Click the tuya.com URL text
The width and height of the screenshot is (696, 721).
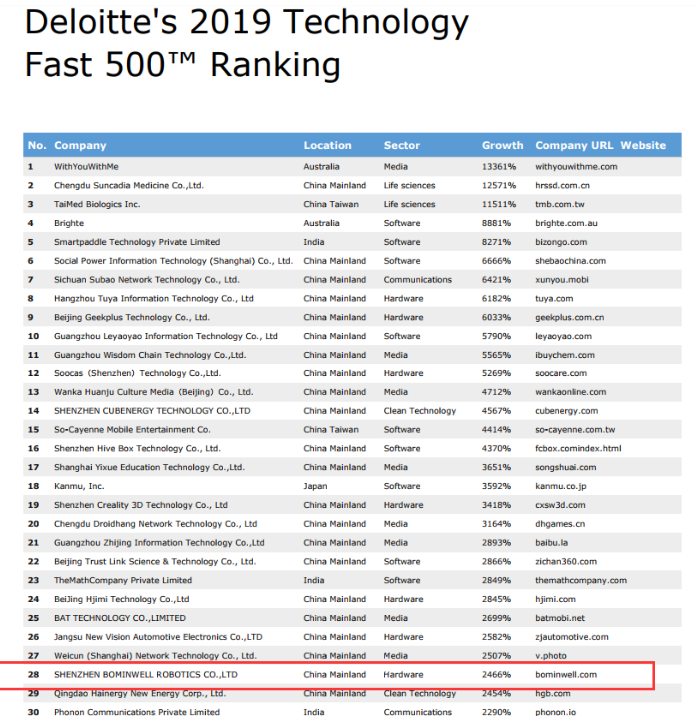554,298
